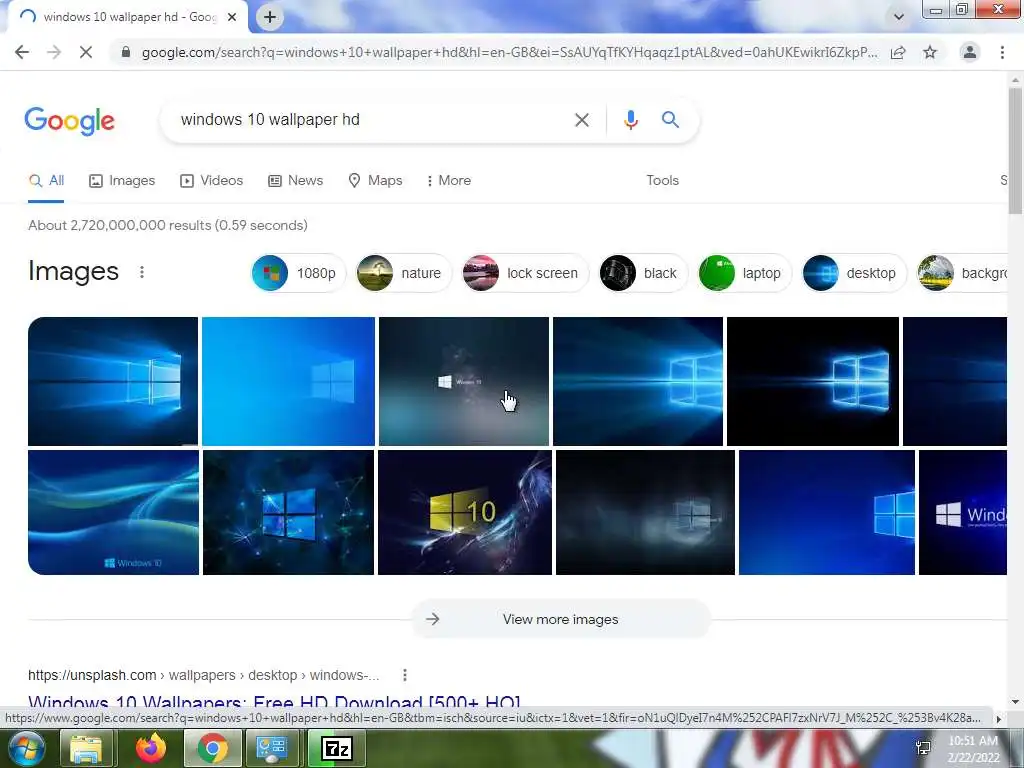Click scrollbar down arrow
Image resolution: width=1024 pixels, height=768 pixels.
[x=1015, y=701]
